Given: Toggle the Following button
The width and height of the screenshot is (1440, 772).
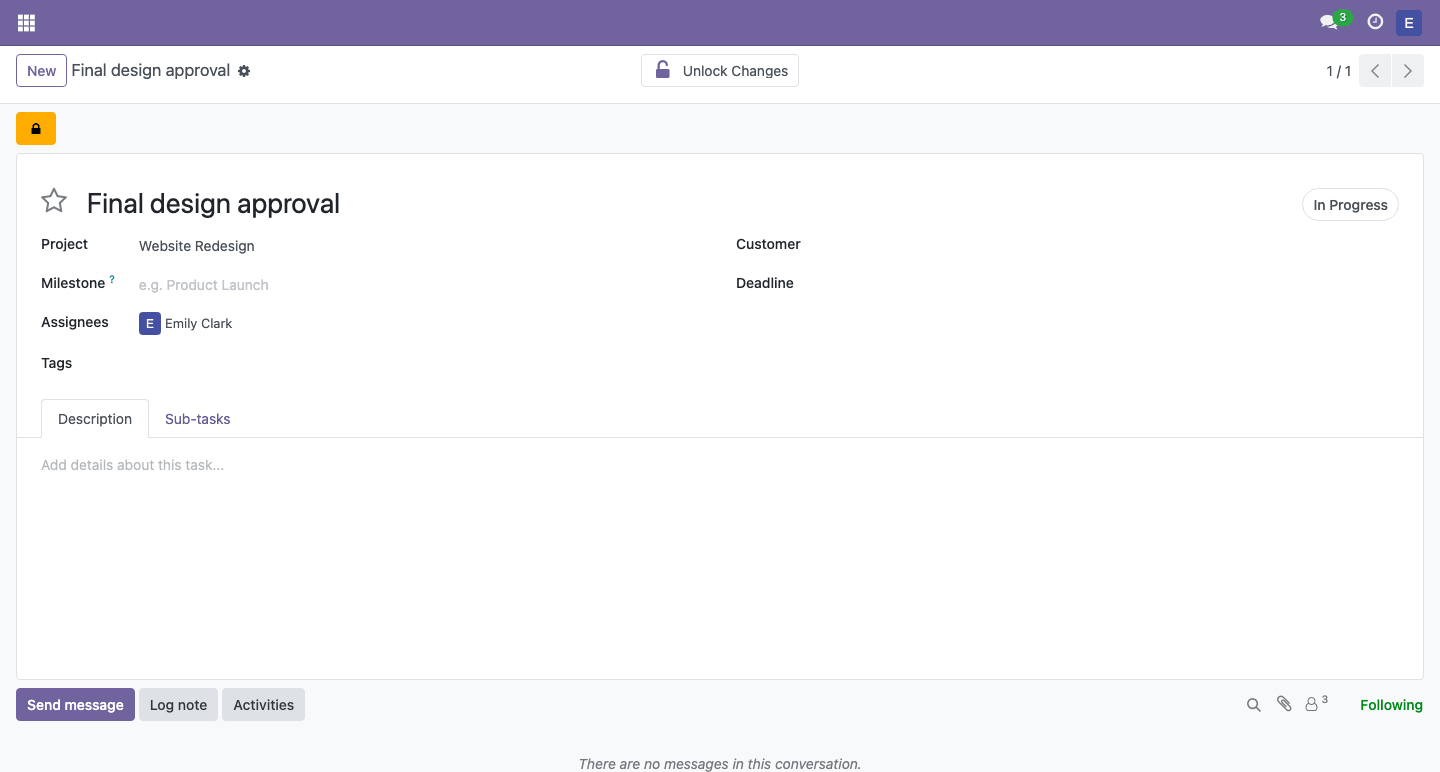Looking at the screenshot, I should coord(1391,705).
